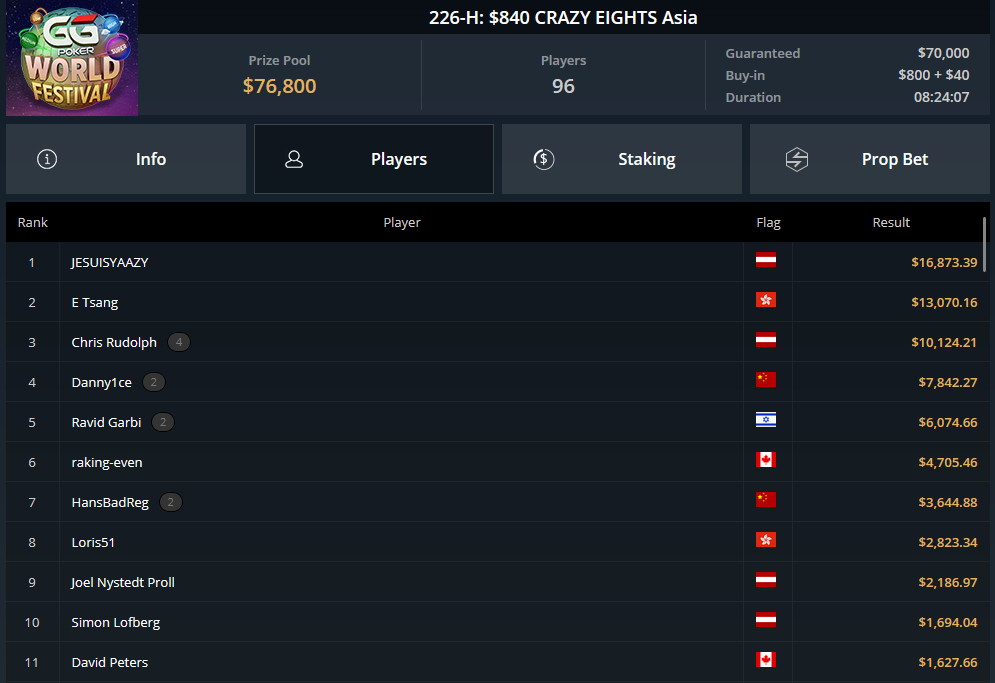The width and height of the screenshot is (995, 683).
Task: Select player David Peters row
Action: click(x=495, y=662)
